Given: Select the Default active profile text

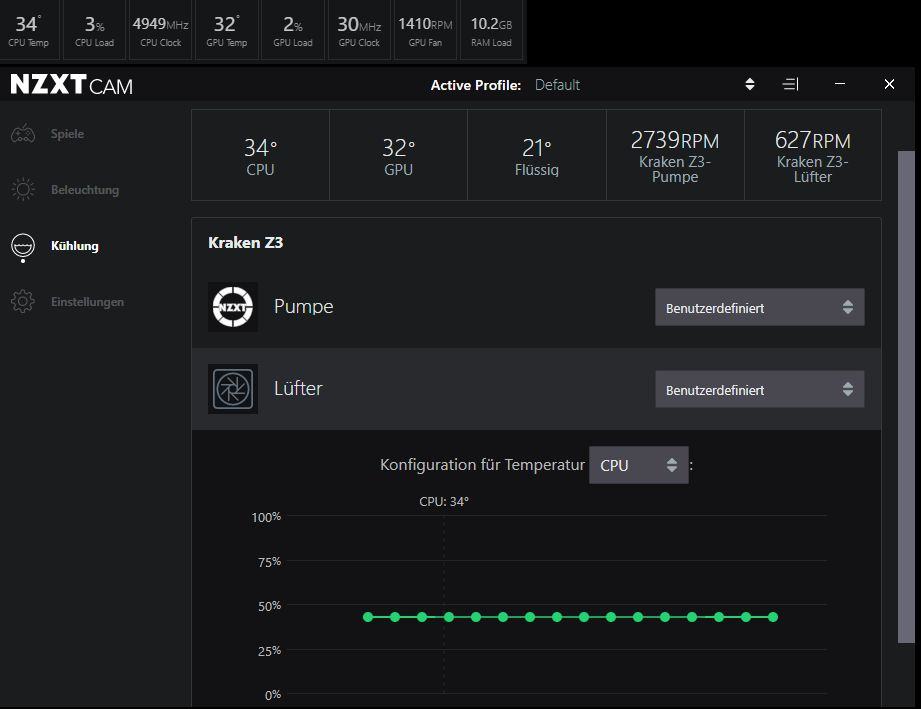Looking at the screenshot, I should 557,85.
